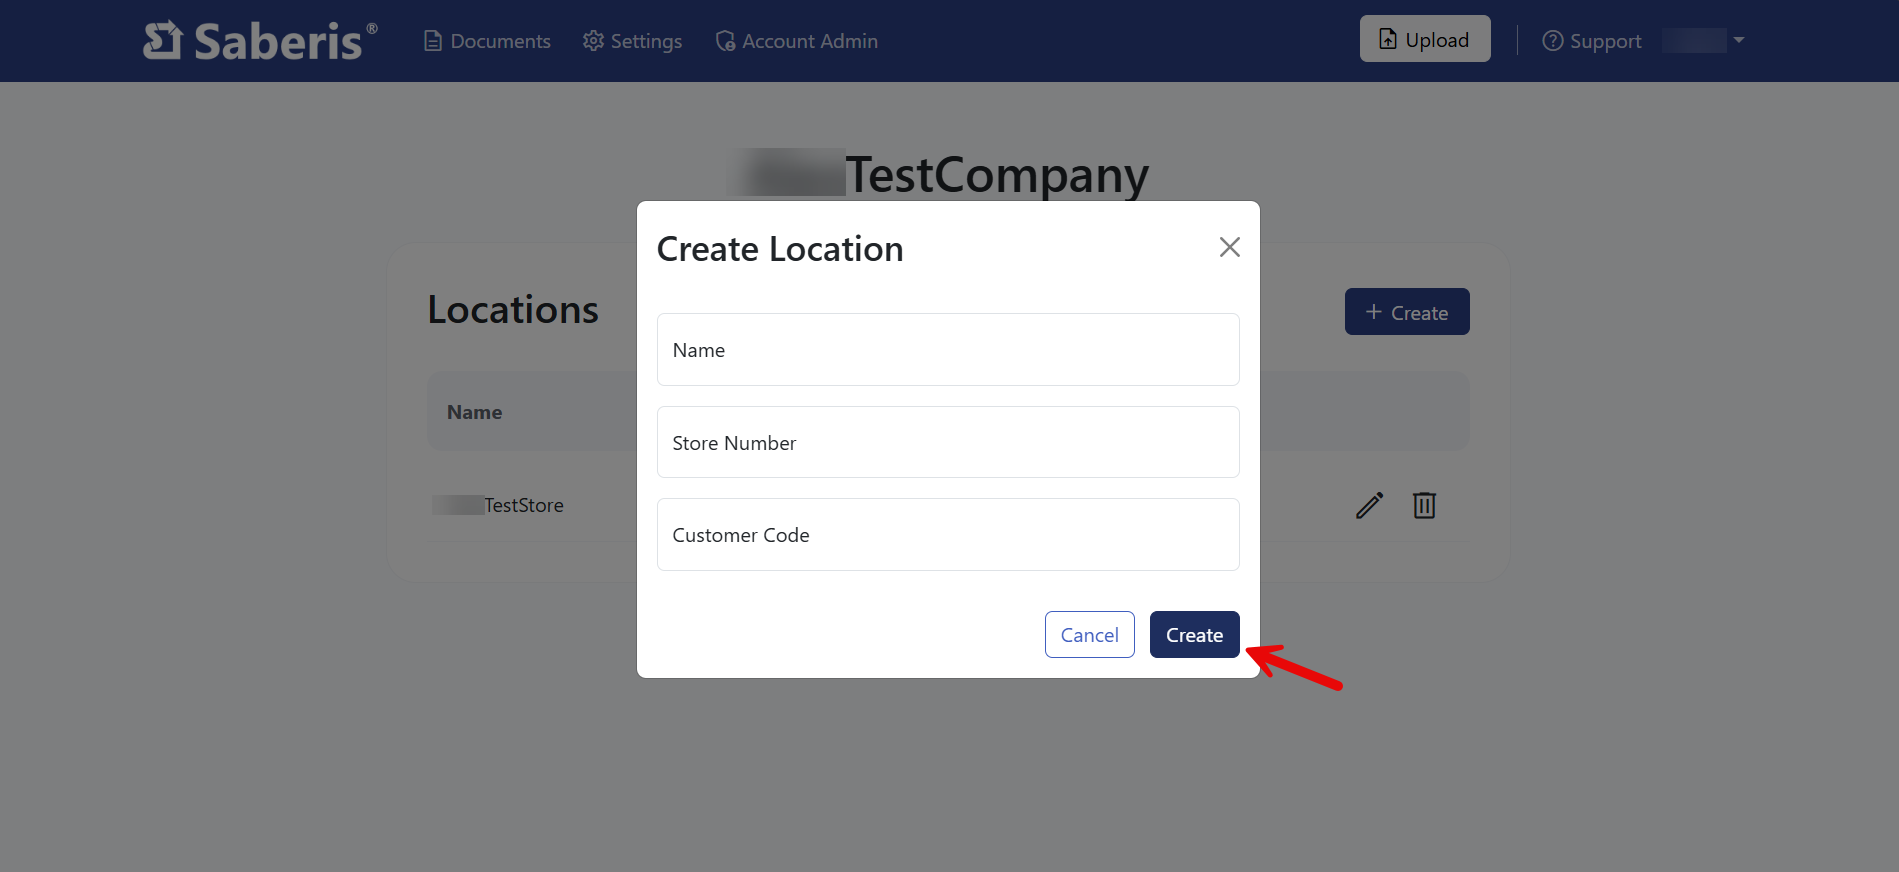Screen dimensions: 1899x872
Task: Delete TestStore using the trash icon
Action: pyautogui.click(x=1424, y=505)
